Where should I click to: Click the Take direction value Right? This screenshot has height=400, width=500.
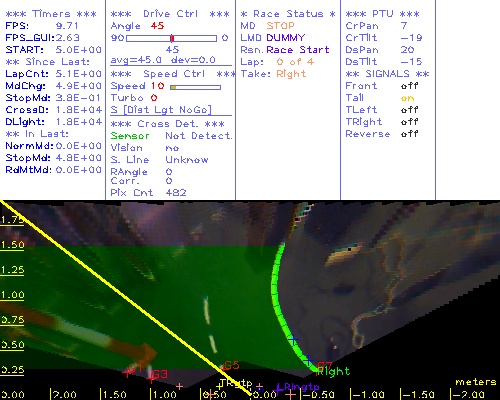coord(291,74)
